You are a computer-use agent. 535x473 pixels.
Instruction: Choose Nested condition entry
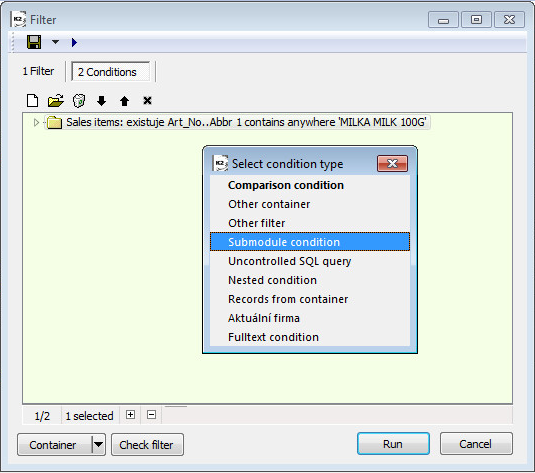(x=310, y=280)
